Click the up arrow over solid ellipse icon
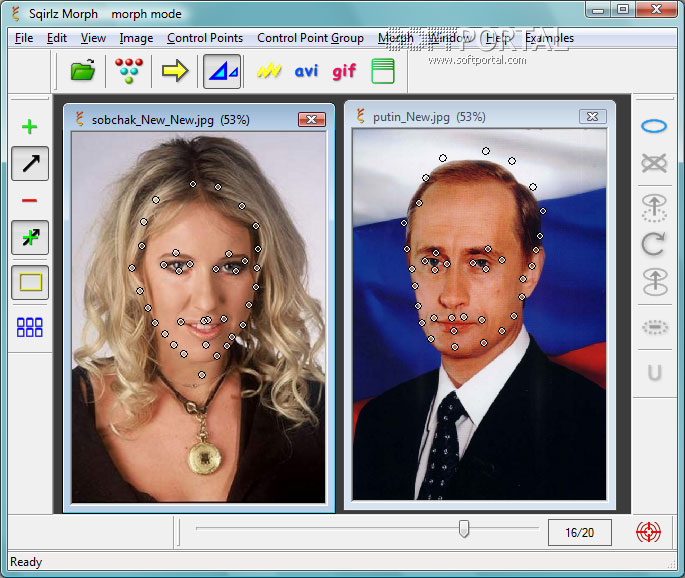685x578 pixels. (x=655, y=281)
